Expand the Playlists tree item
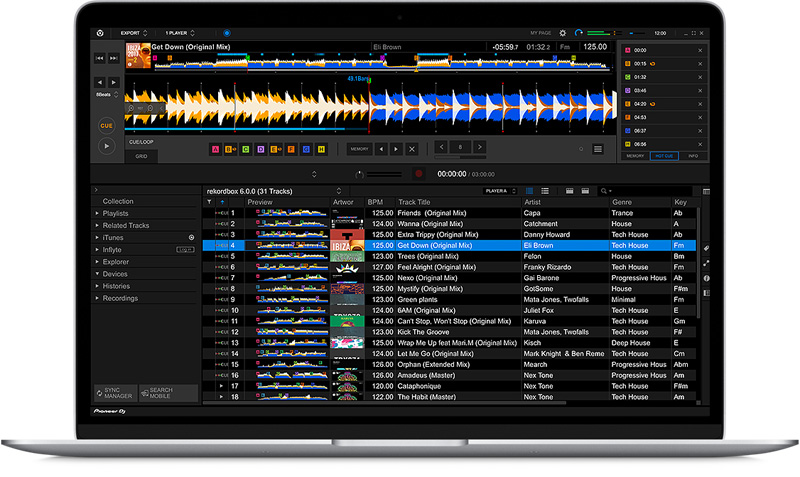Screen dimensions: 800x477 tap(97, 213)
